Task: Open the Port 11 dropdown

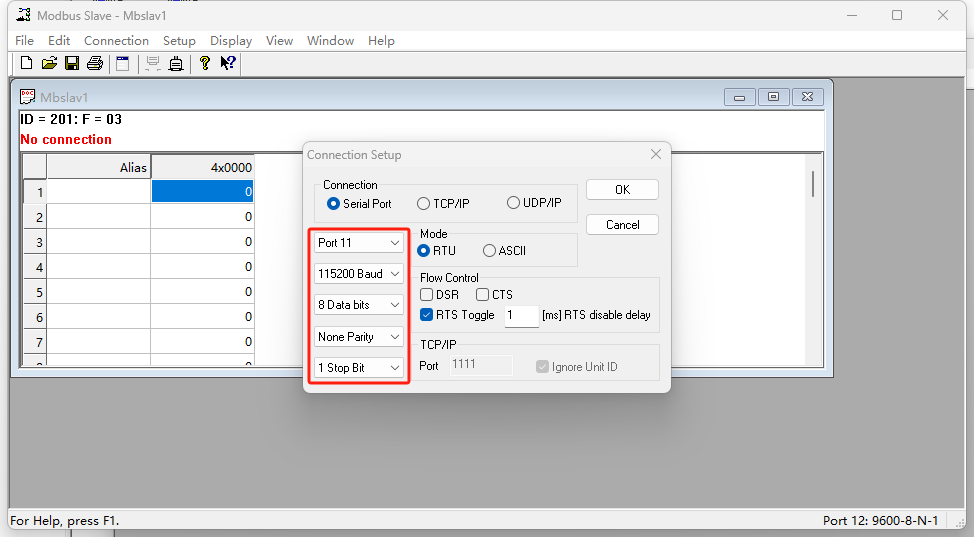Action: [x=359, y=243]
